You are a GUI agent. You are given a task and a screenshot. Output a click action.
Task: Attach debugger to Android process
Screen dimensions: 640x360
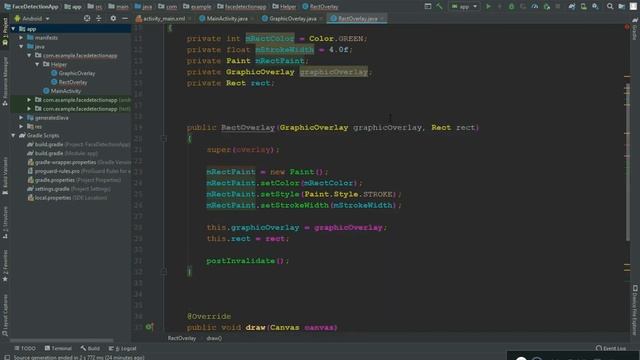[x=547, y=7]
